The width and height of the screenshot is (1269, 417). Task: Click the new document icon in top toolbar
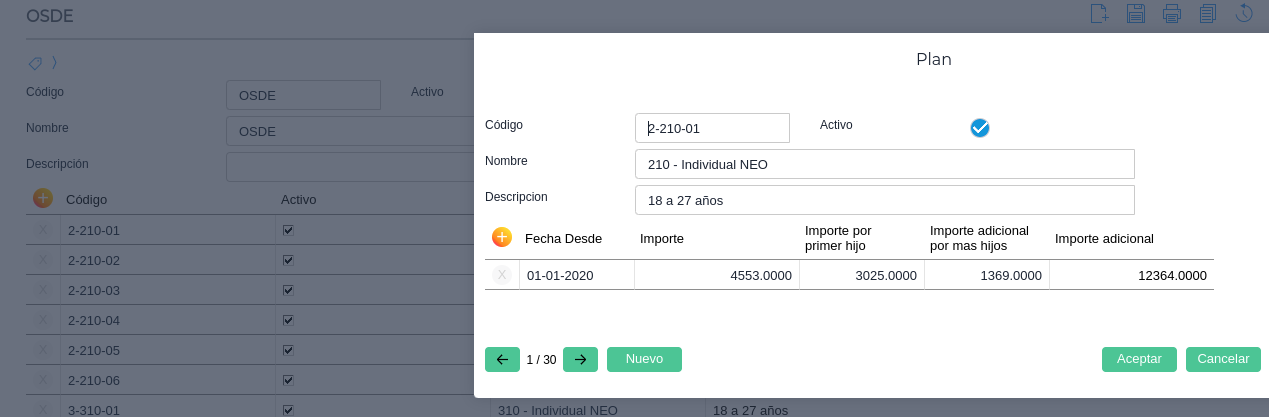tap(1099, 14)
